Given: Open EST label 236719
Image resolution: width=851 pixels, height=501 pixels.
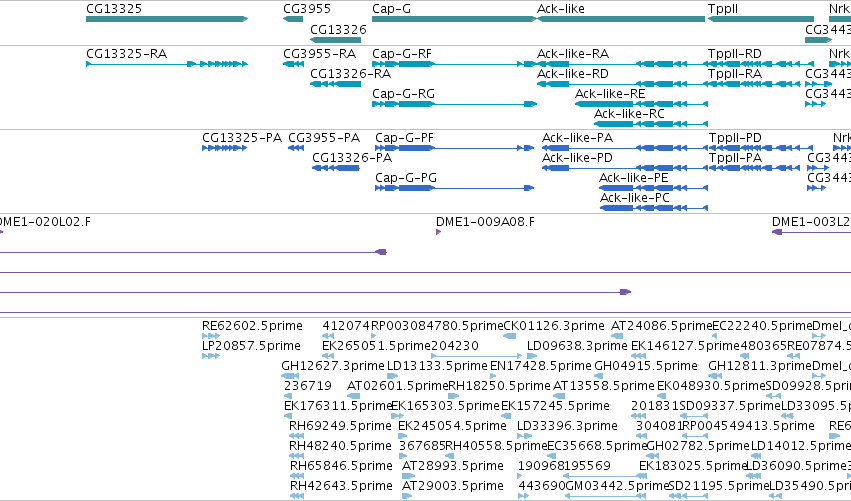Looking at the screenshot, I should tap(308, 385).
